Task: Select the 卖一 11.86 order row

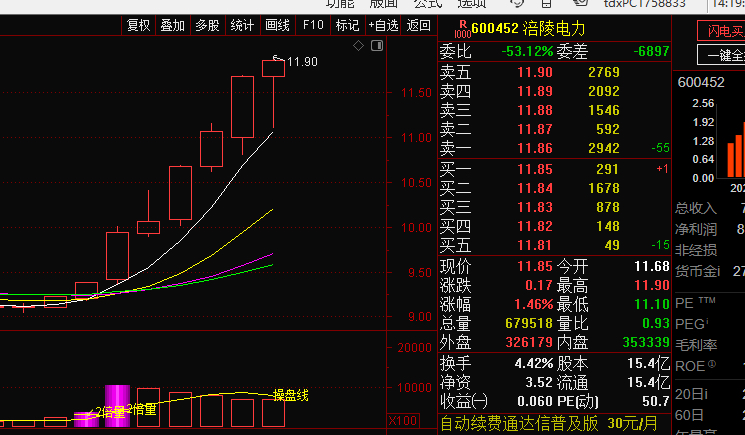Action: tap(554, 148)
